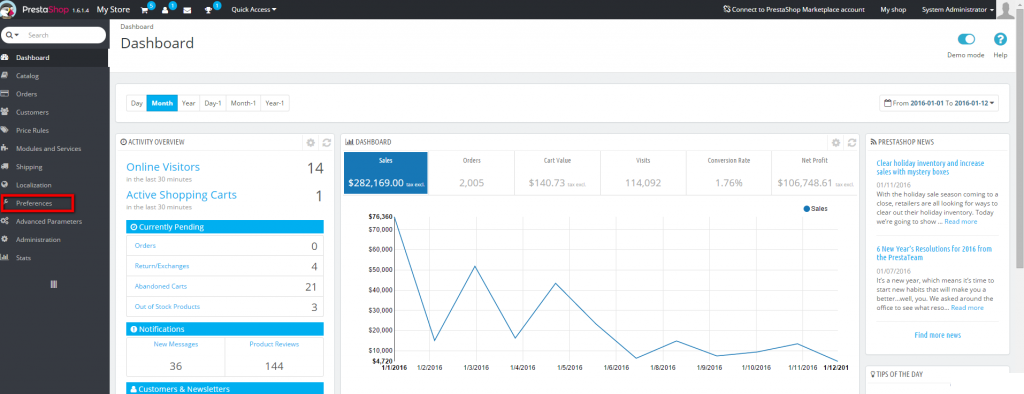Click the Price Rules tag icon
This screenshot has width=1024, height=394.
click(x=5, y=130)
